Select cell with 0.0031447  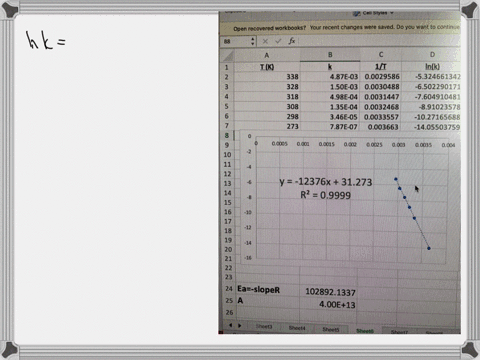pos(381,97)
